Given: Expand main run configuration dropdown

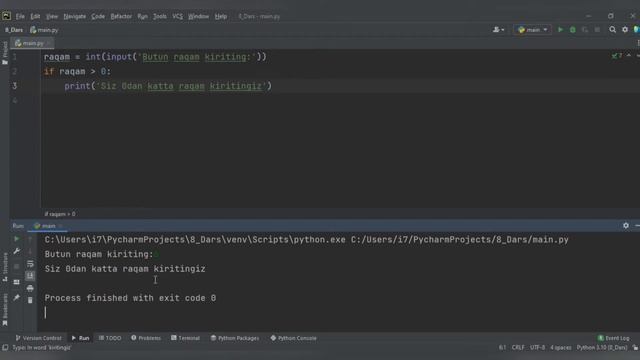Looking at the screenshot, I should 533,30.
